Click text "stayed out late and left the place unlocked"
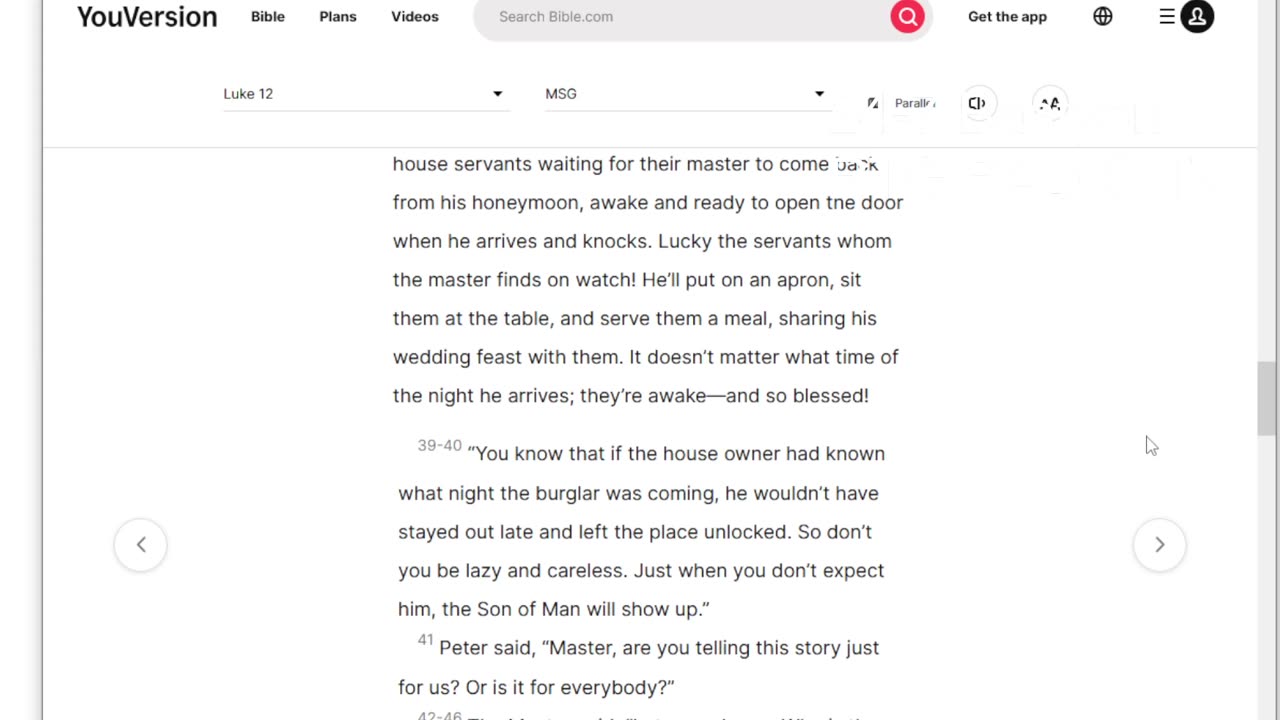This screenshot has width=1280, height=720. tap(593, 532)
